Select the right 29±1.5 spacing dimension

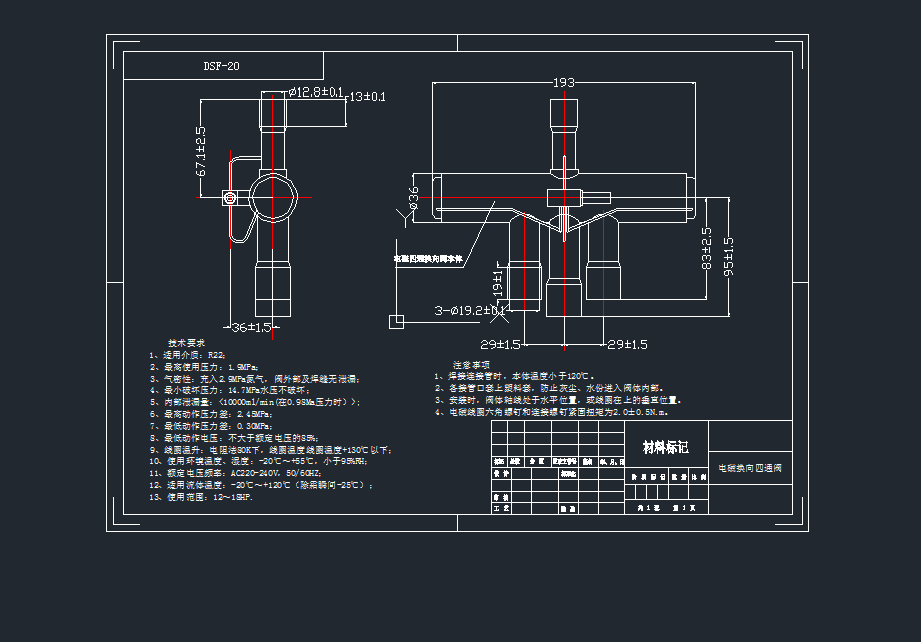pos(627,344)
